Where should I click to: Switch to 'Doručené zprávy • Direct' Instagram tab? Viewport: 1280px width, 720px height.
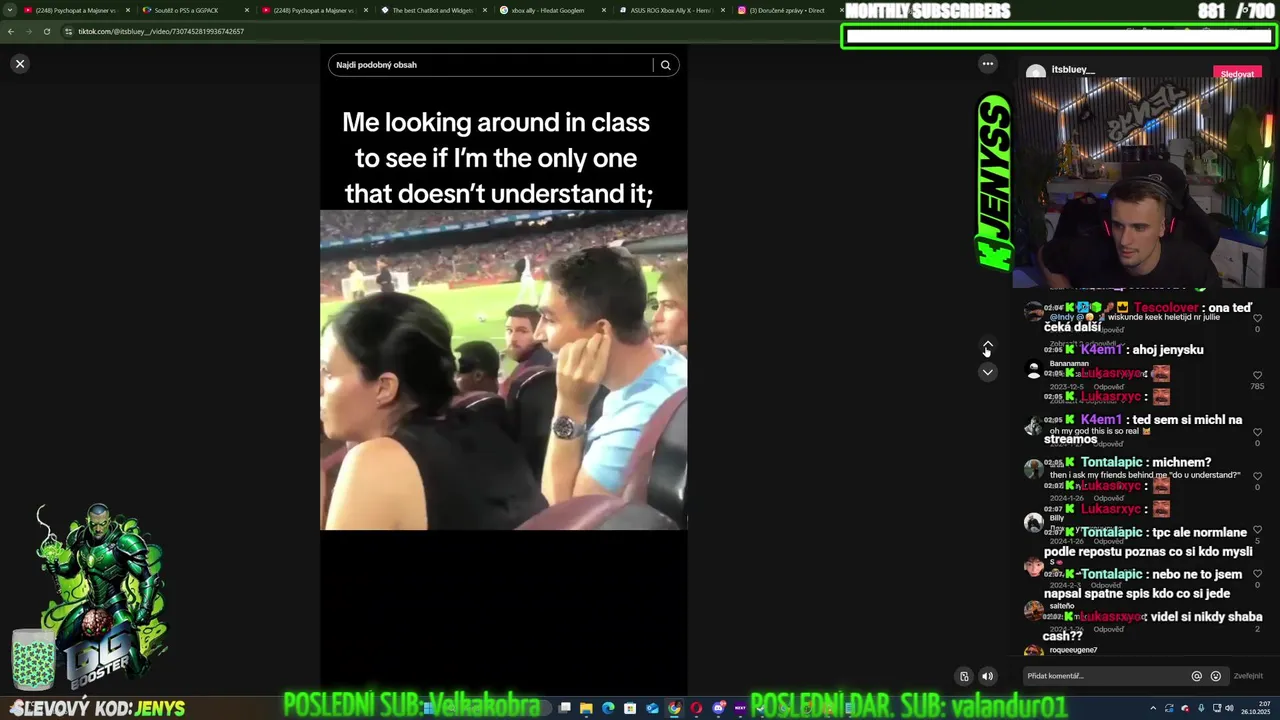pyautogui.click(x=786, y=10)
